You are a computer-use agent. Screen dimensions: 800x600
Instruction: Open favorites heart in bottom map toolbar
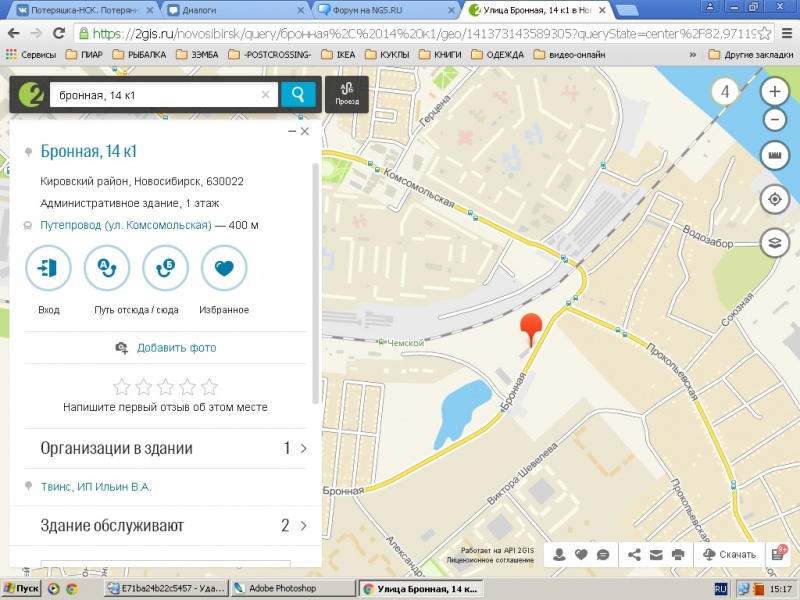click(581, 555)
